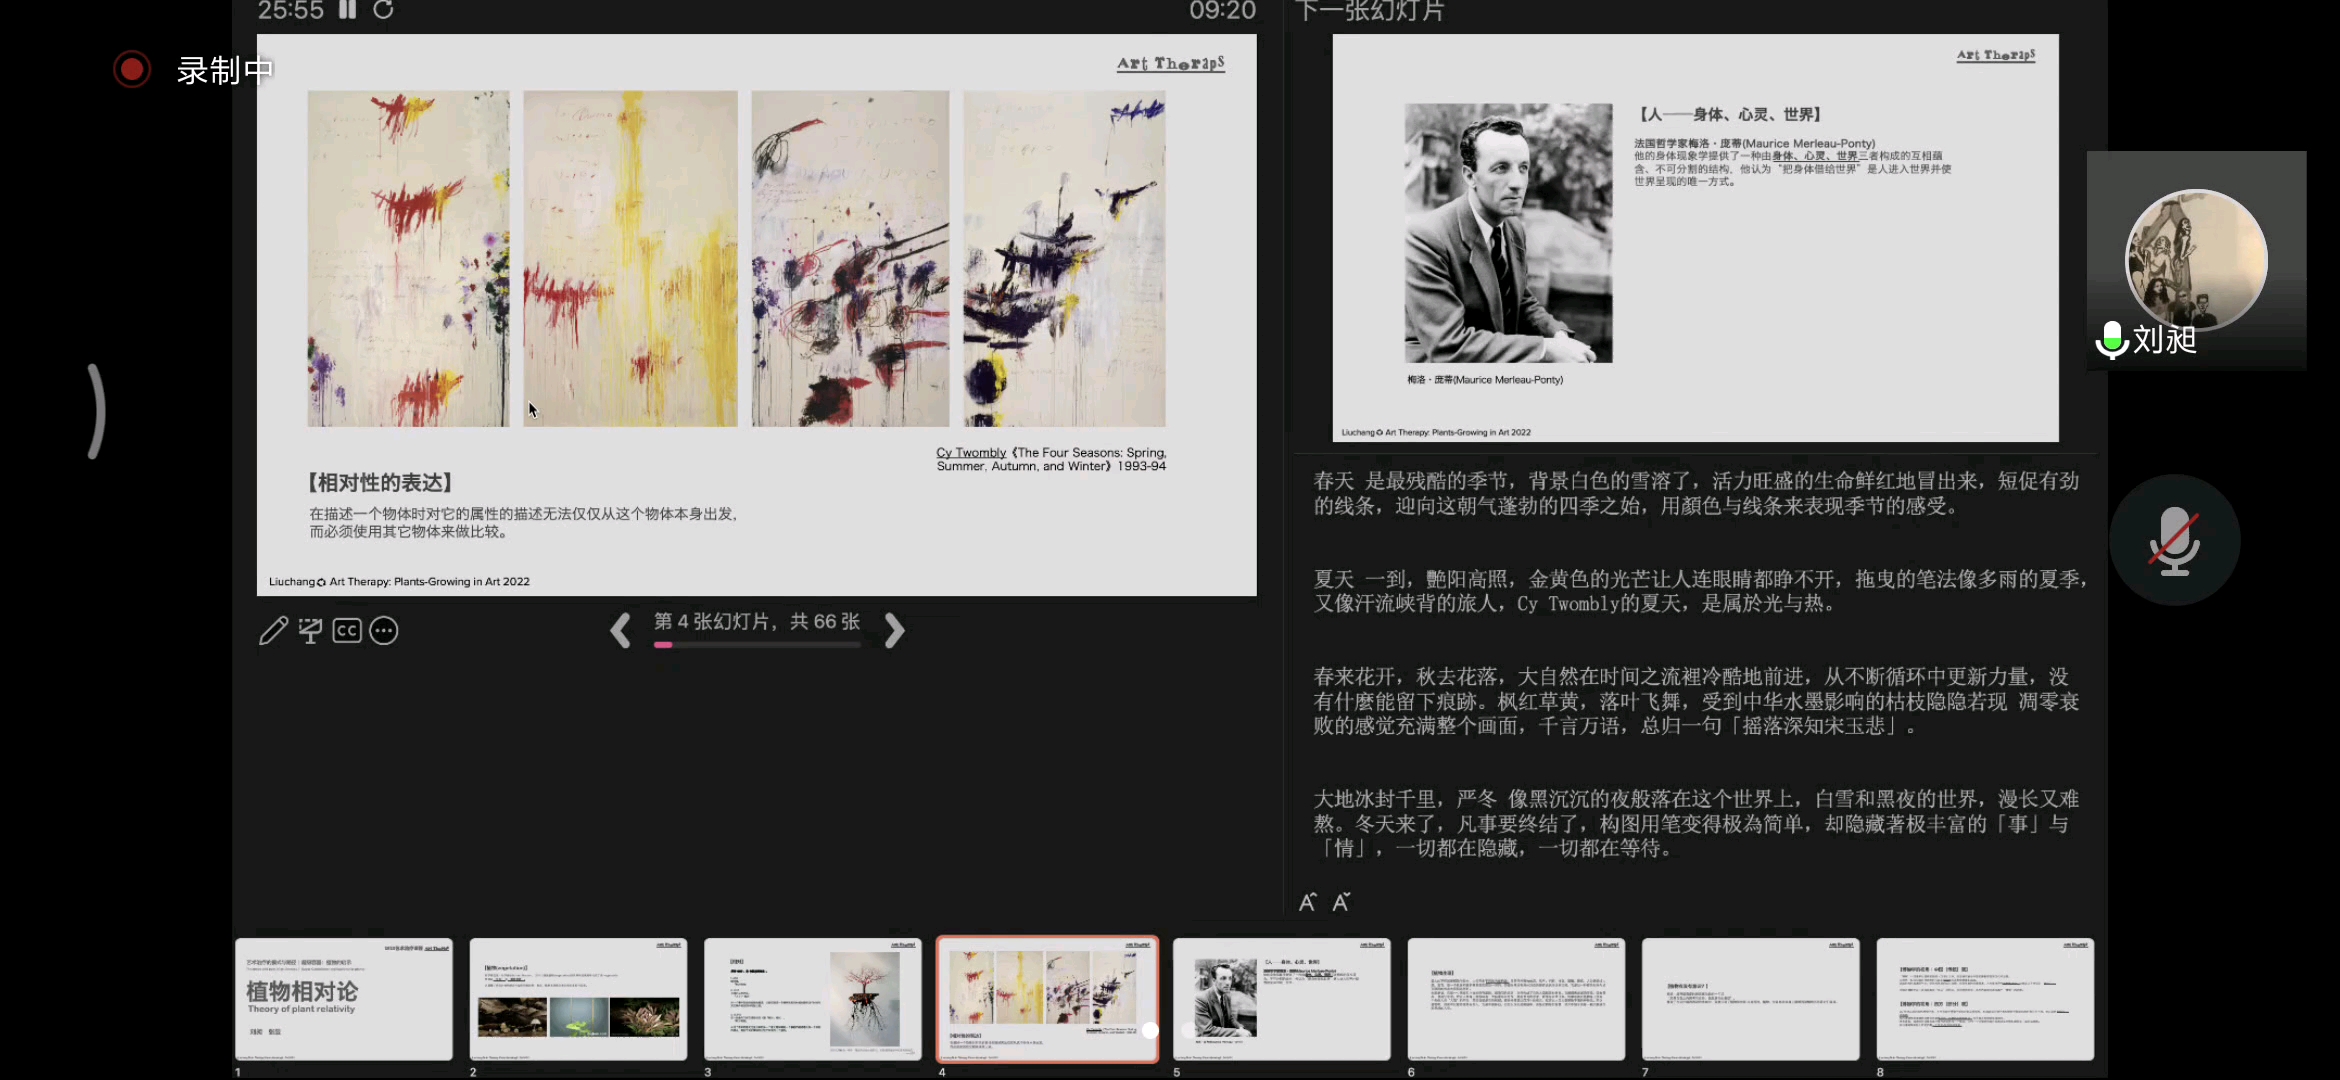
Task: Select slide 3 thumbnail with tree
Action: [812, 999]
